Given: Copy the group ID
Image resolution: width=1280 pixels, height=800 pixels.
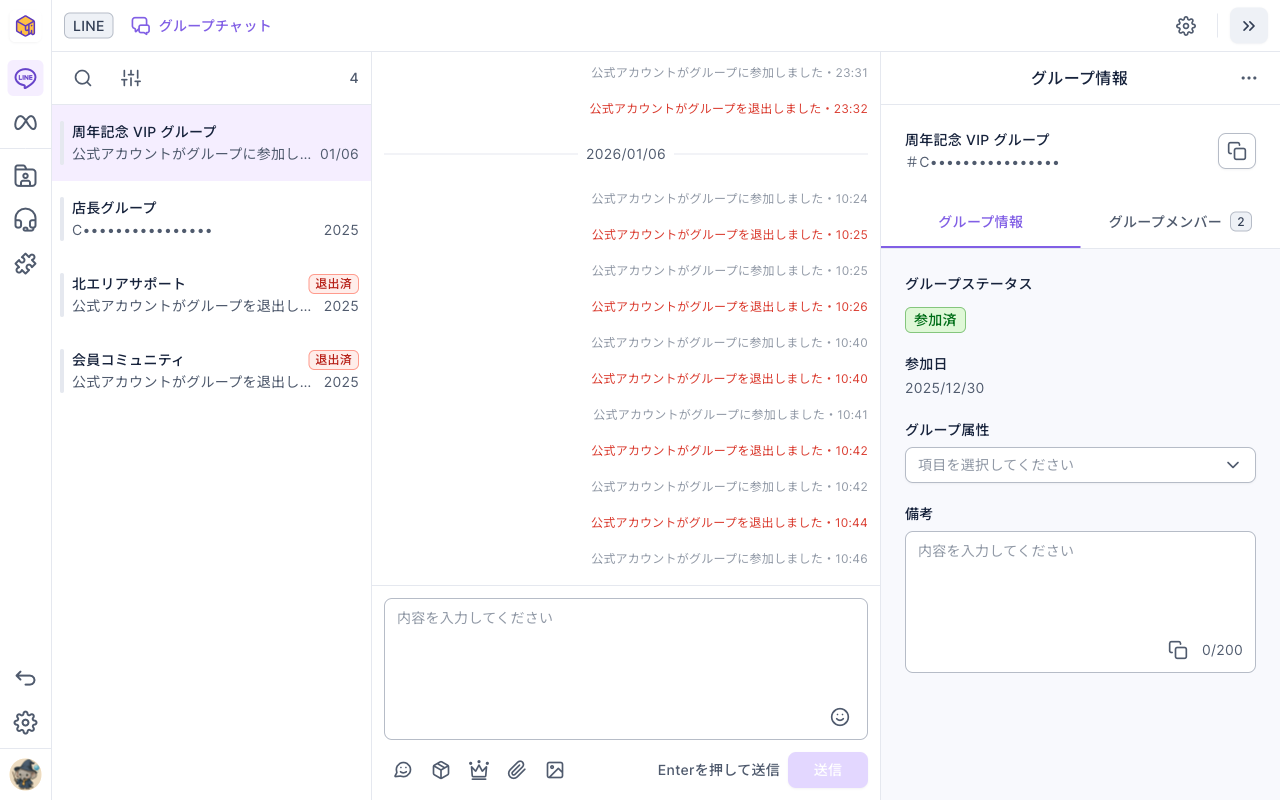Looking at the screenshot, I should coord(1237,151).
